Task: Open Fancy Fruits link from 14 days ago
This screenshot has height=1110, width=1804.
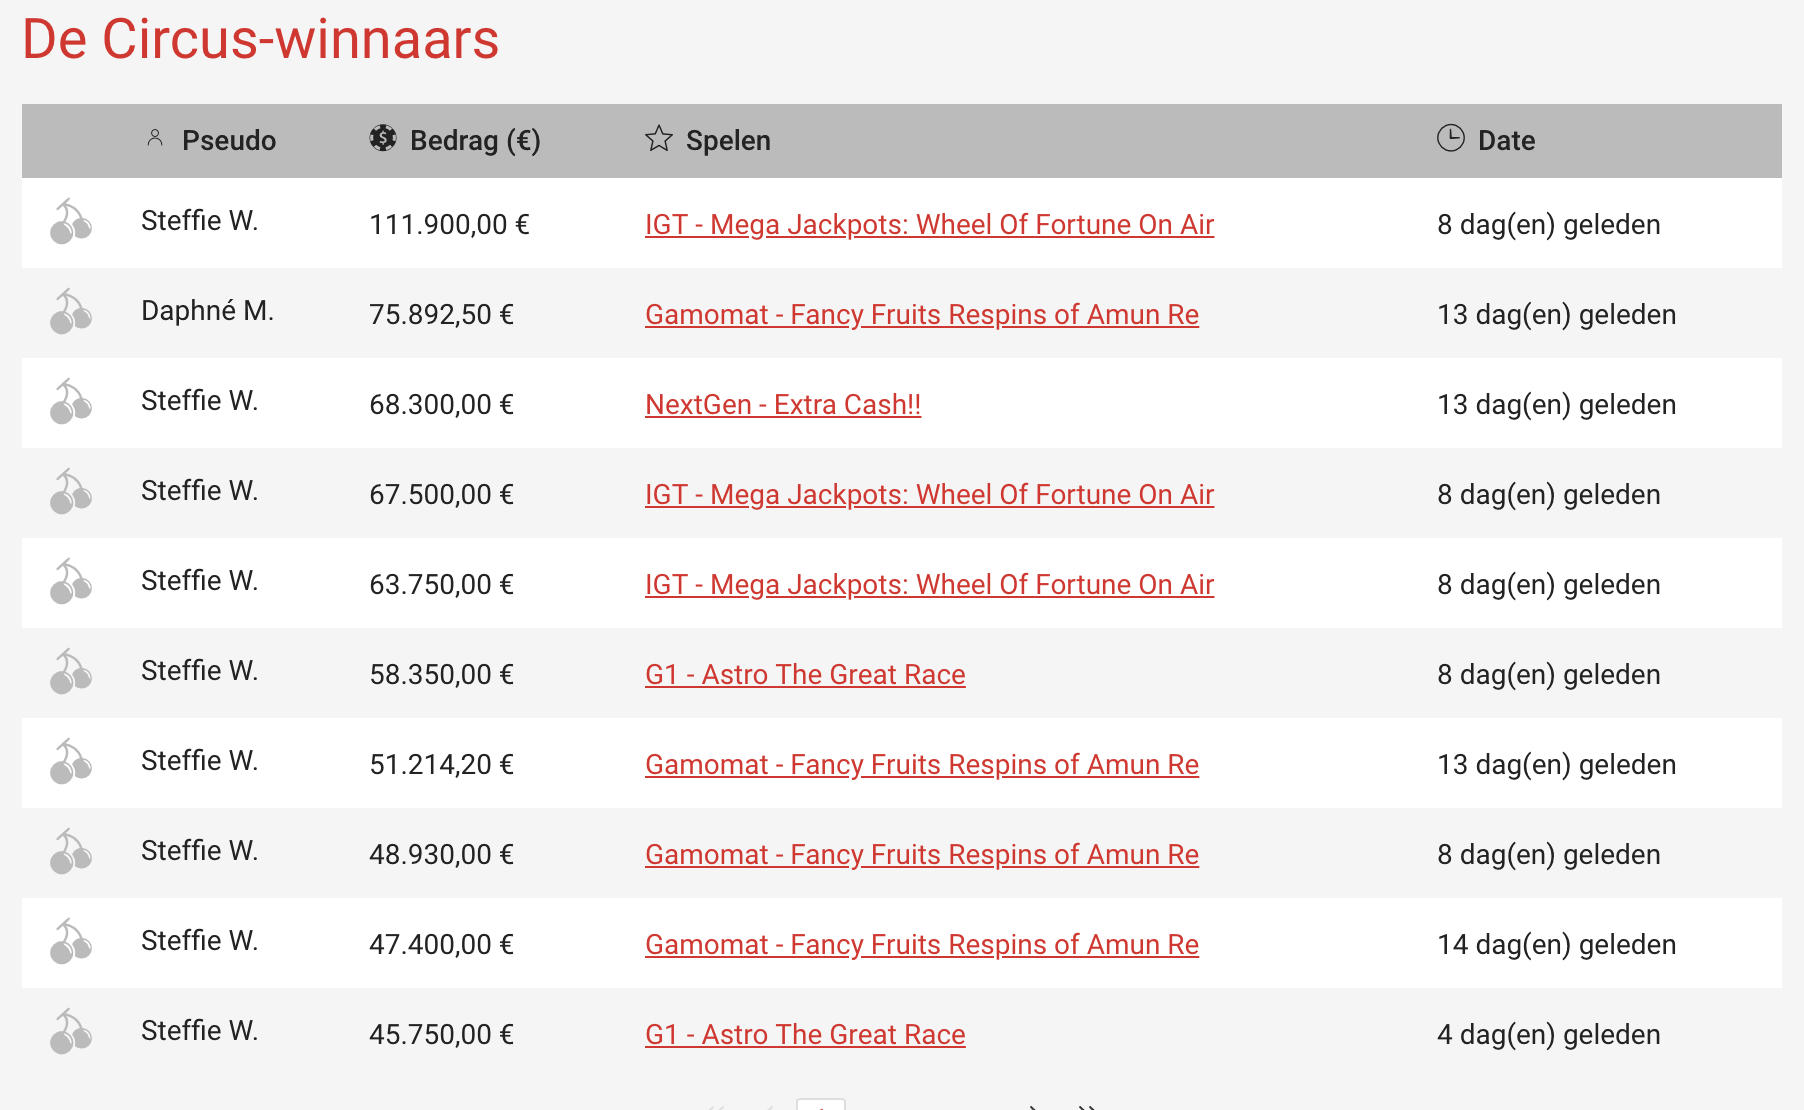Action: (921, 945)
